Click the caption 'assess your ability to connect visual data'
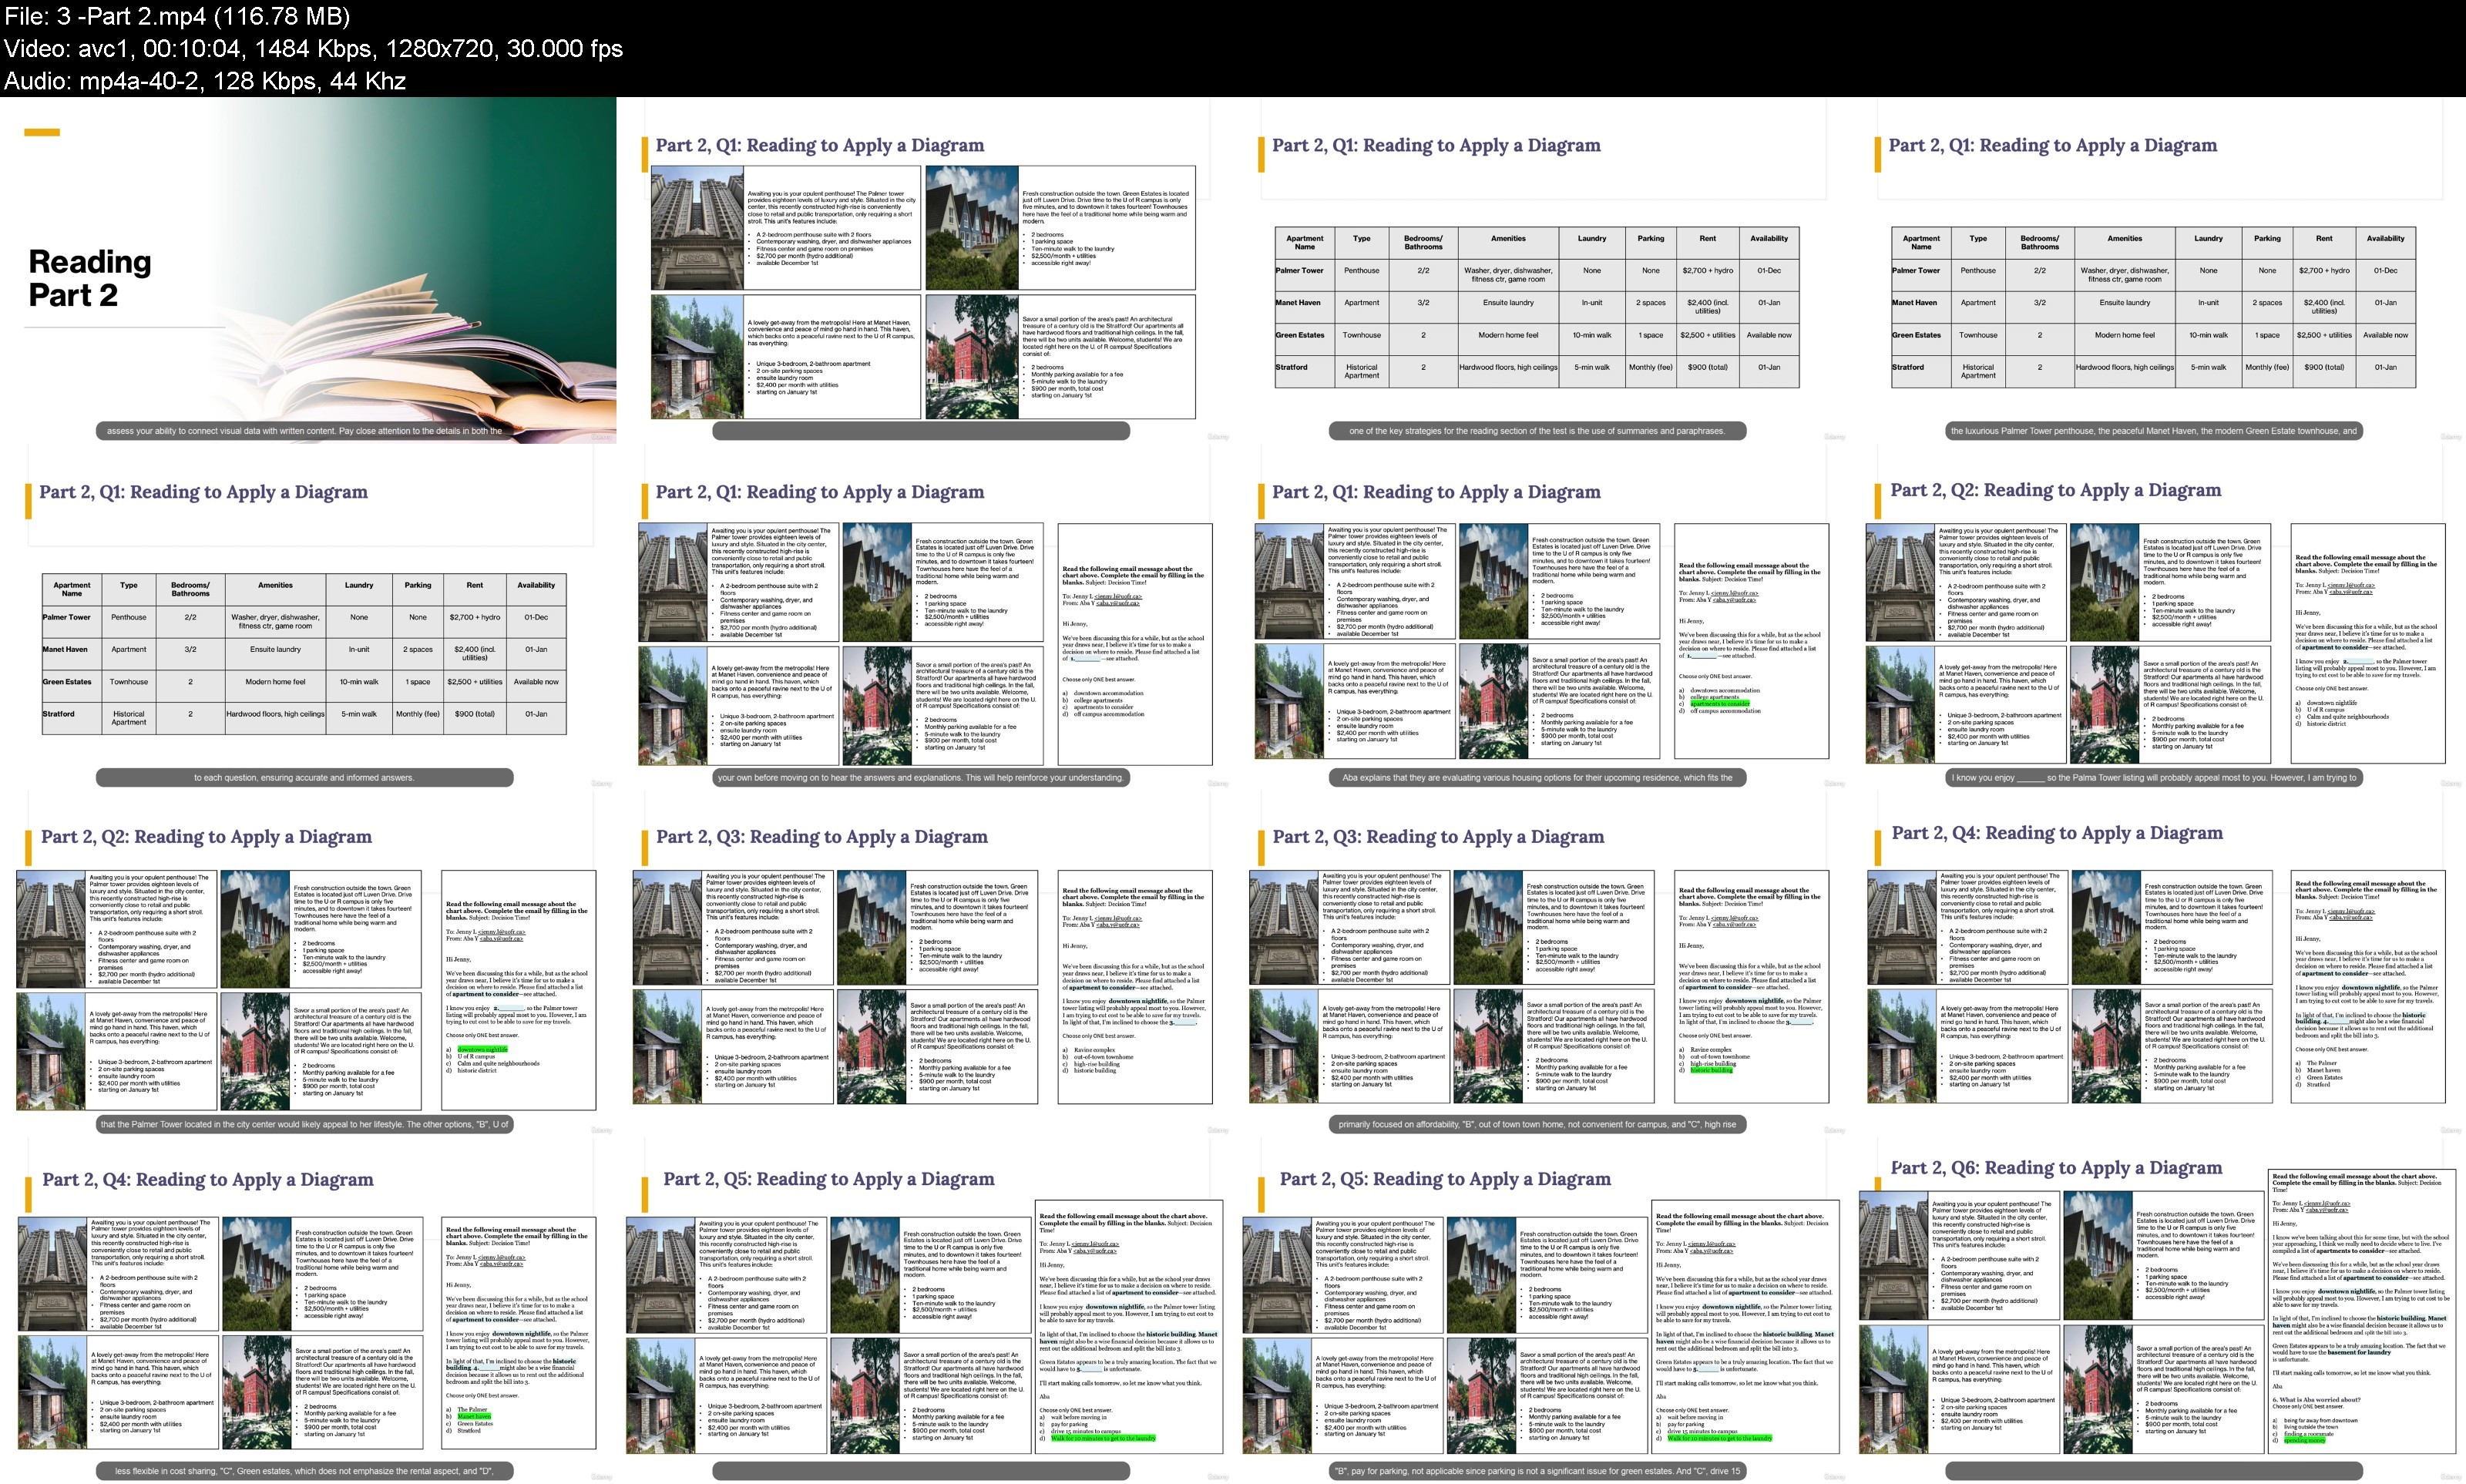2466x1484 pixels. pyautogui.click(x=304, y=431)
